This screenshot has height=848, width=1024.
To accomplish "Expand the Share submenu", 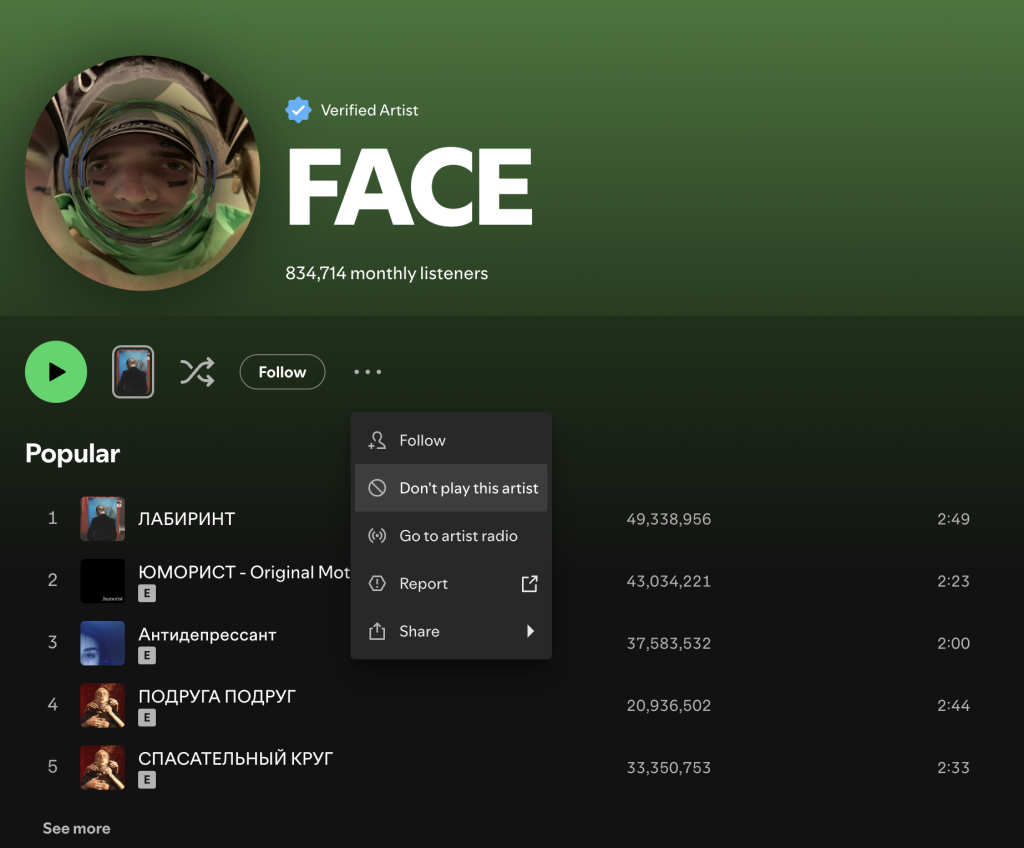I will tap(451, 631).
